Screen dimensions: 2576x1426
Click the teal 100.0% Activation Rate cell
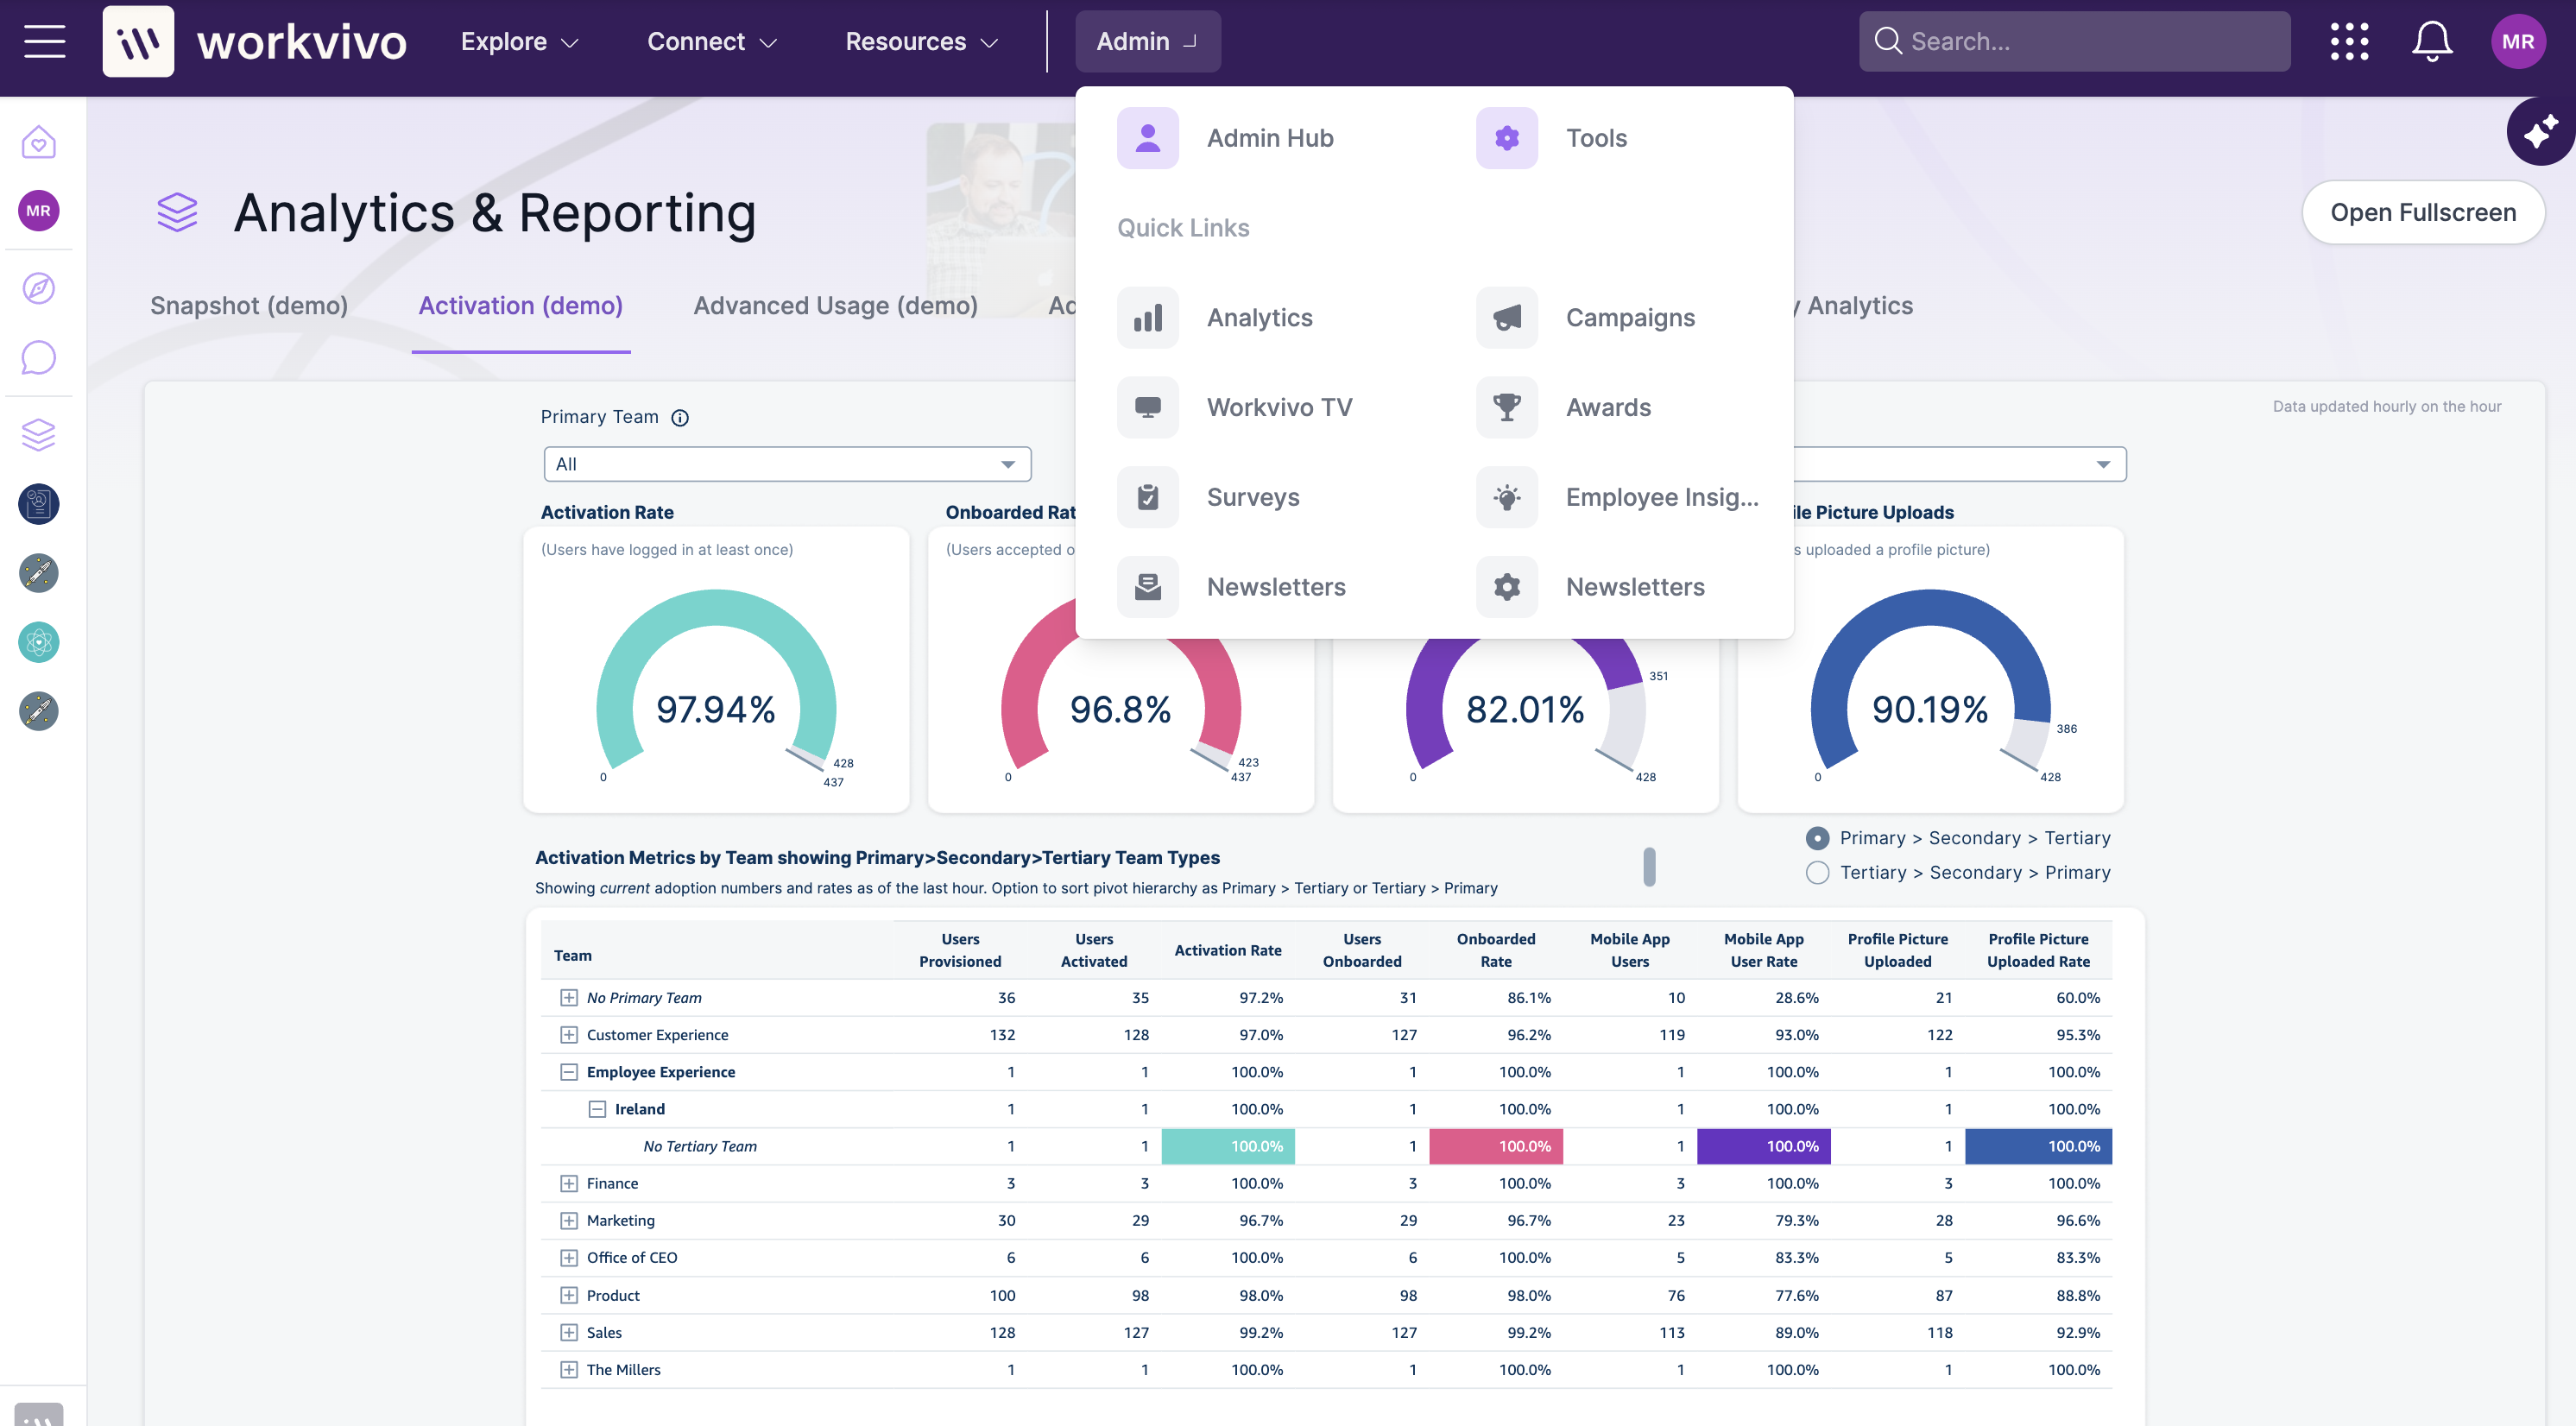[1228, 1146]
